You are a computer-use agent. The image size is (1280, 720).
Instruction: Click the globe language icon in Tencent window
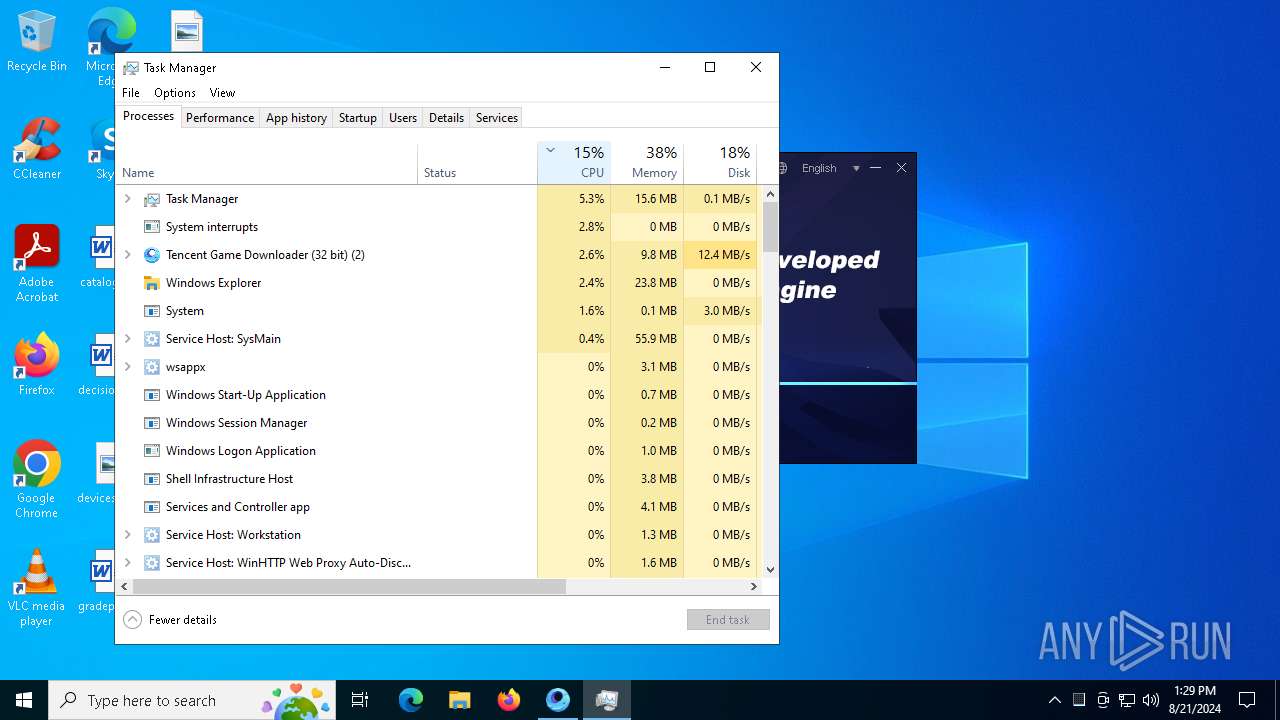pyautogui.click(x=784, y=168)
